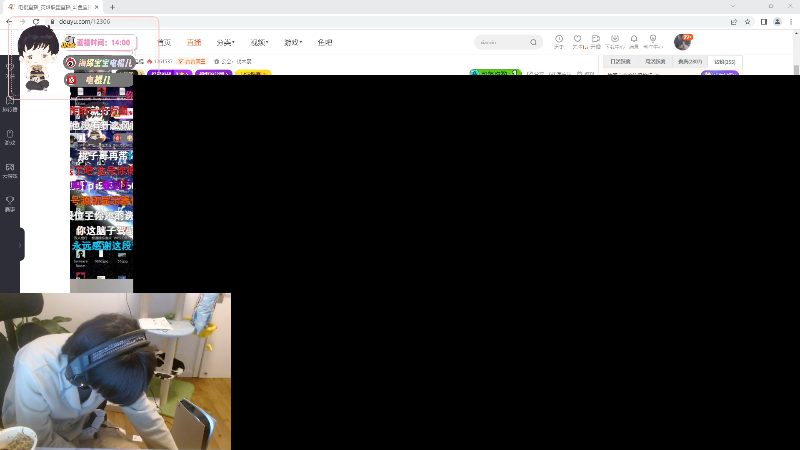Open a new browser tab
This screenshot has height=450, width=800.
coord(112,7)
